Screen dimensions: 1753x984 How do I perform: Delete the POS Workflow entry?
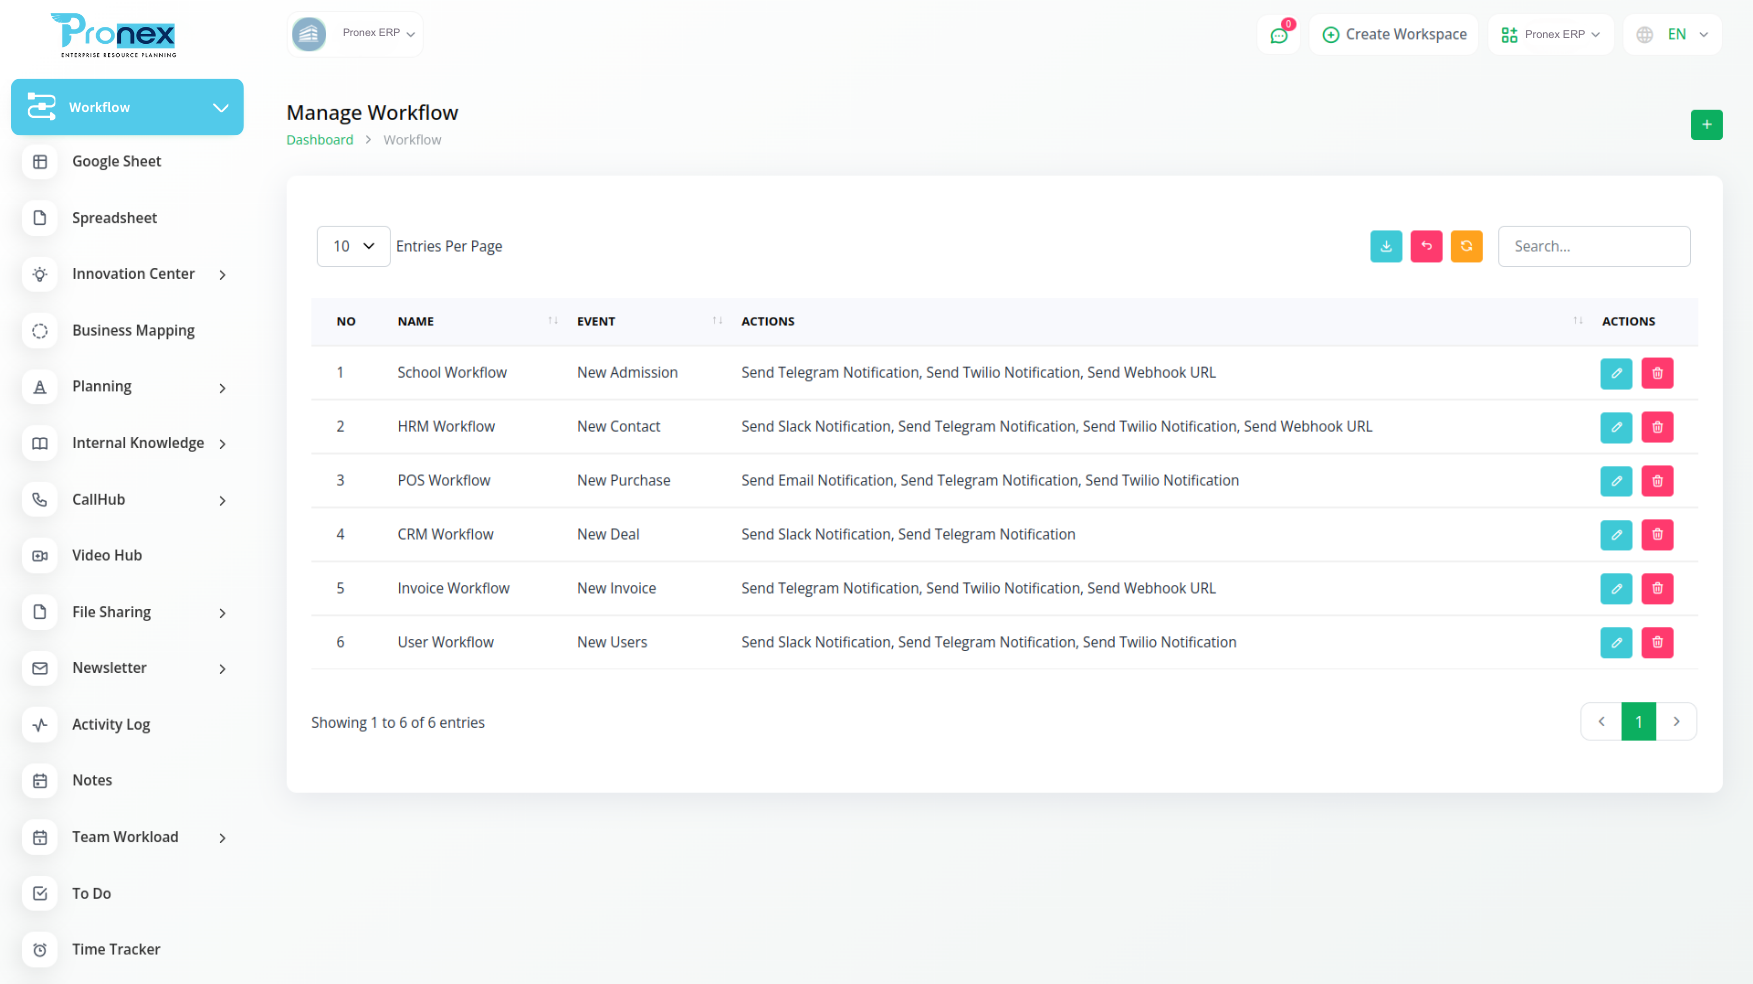pyautogui.click(x=1657, y=481)
